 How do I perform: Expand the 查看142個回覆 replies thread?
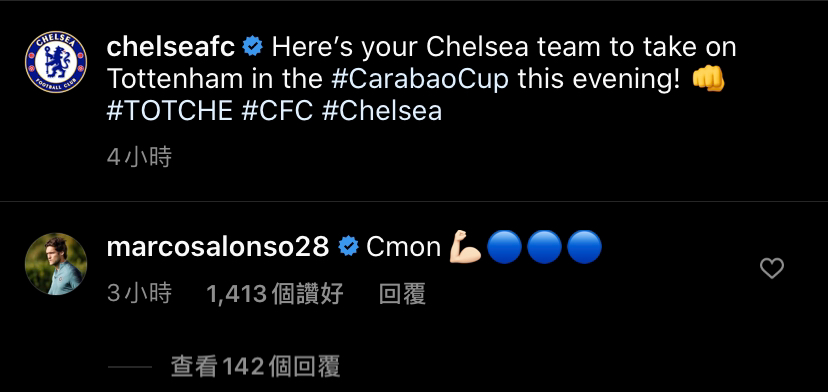(x=256, y=366)
